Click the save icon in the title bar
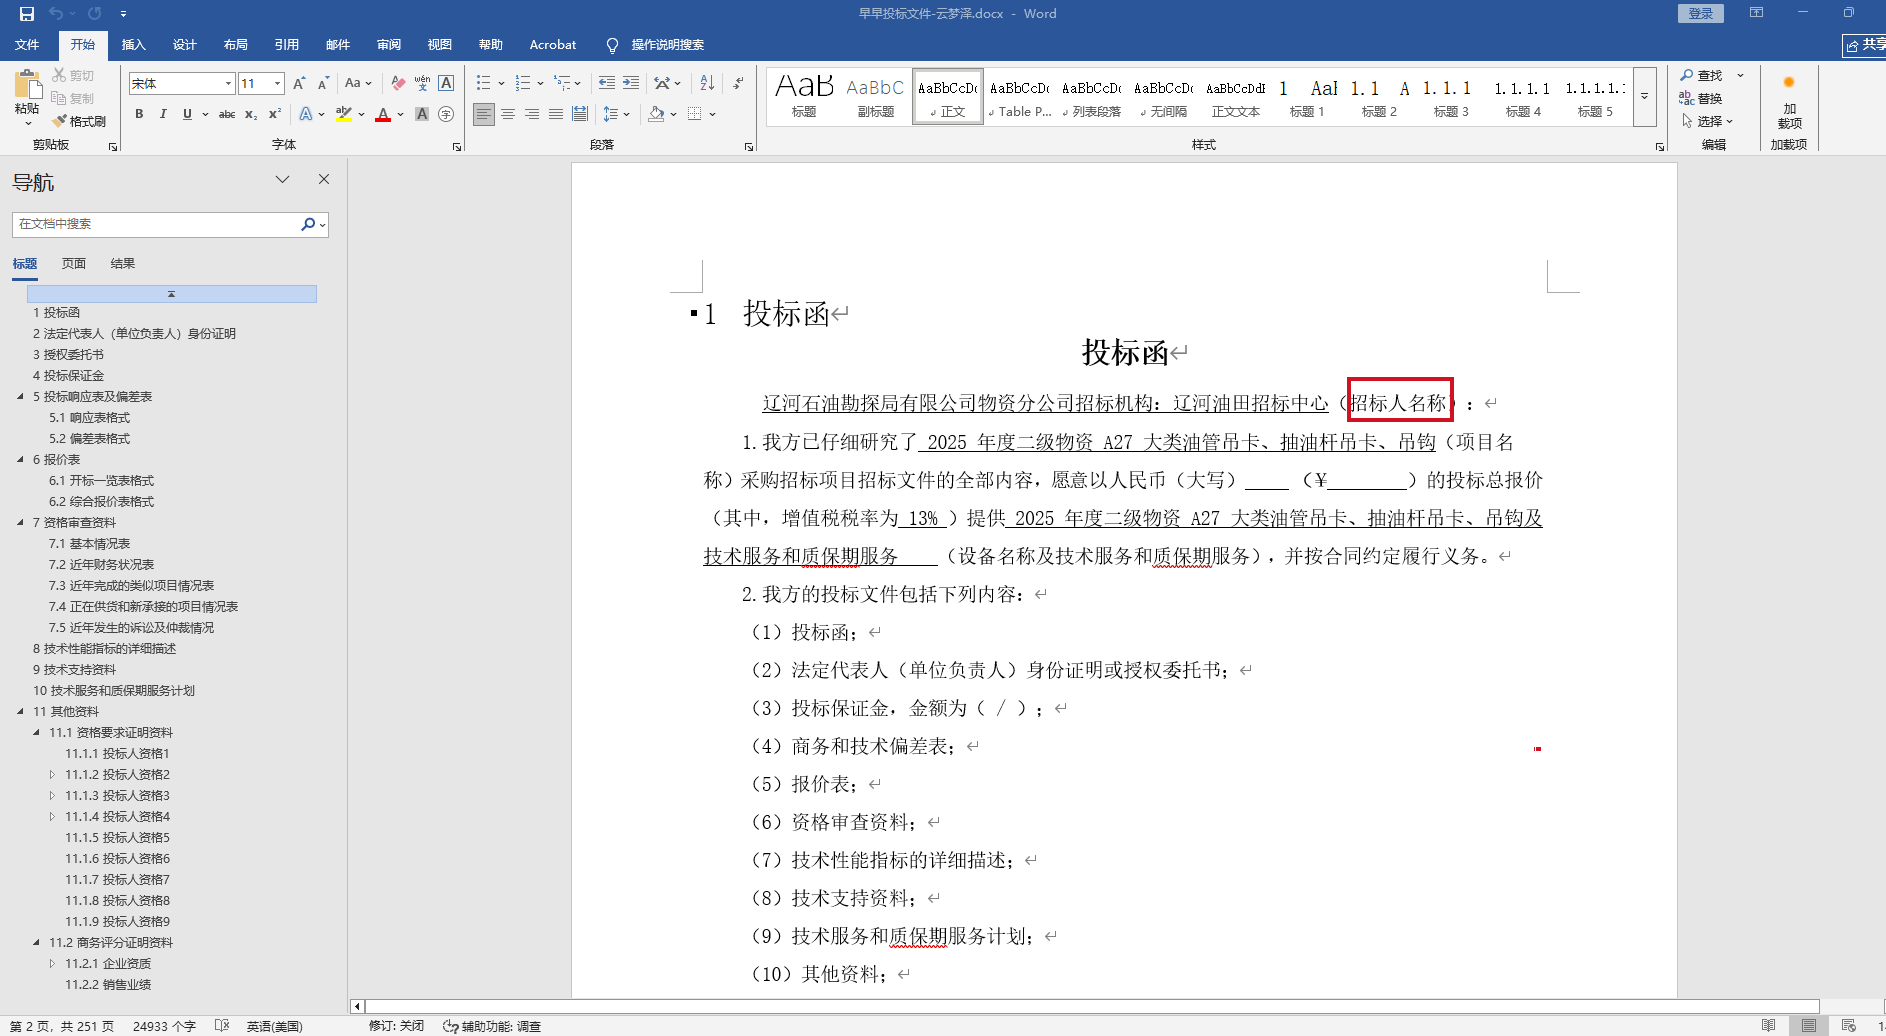The height and width of the screenshot is (1036, 1886). 27,14
